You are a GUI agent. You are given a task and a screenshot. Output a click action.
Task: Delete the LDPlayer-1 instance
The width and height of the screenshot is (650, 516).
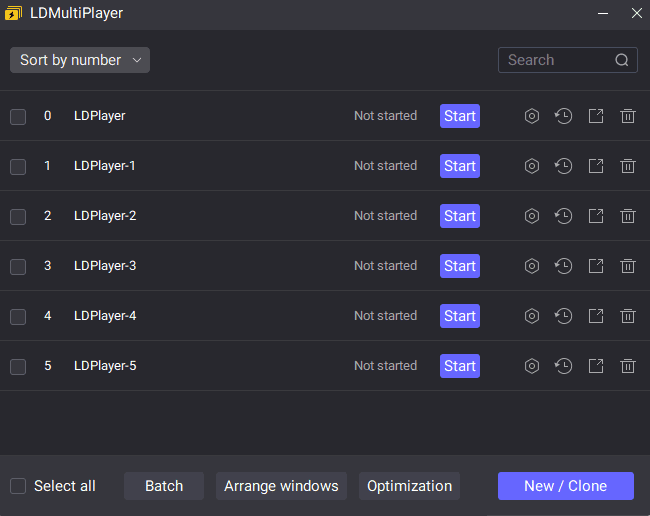[628, 166]
